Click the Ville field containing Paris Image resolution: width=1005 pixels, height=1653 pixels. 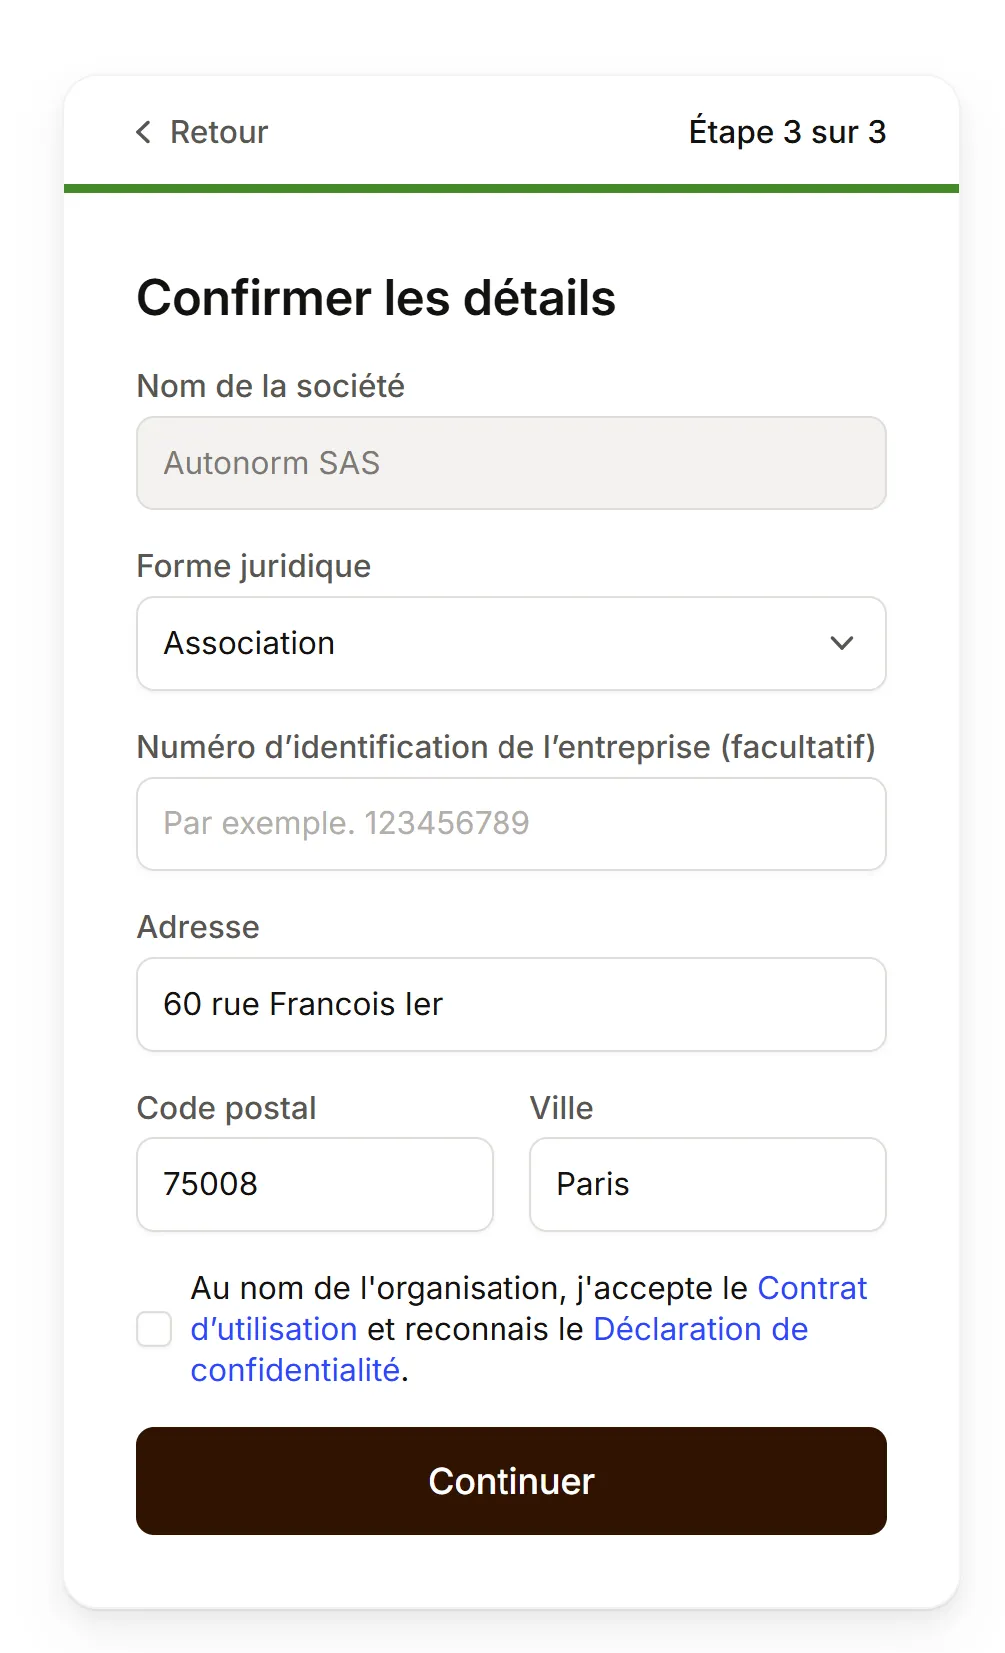(x=707, y=1184)
